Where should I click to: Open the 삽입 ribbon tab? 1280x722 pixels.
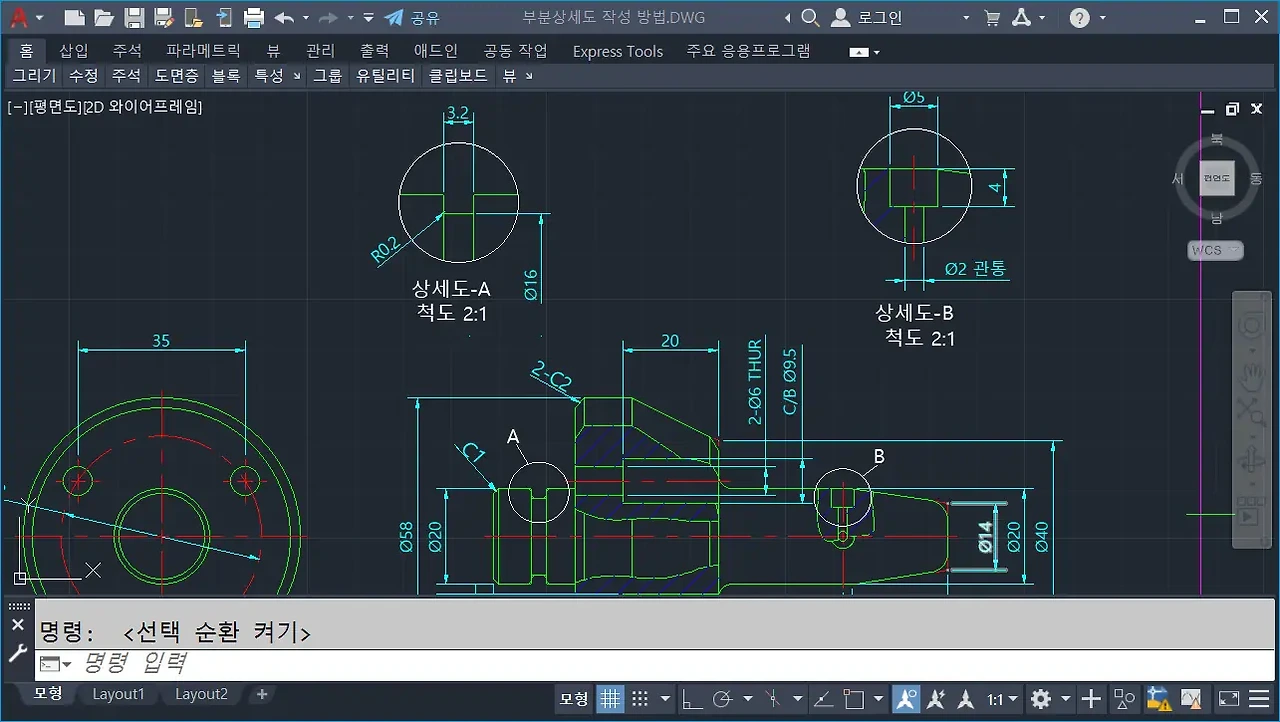tap(74, 51)
